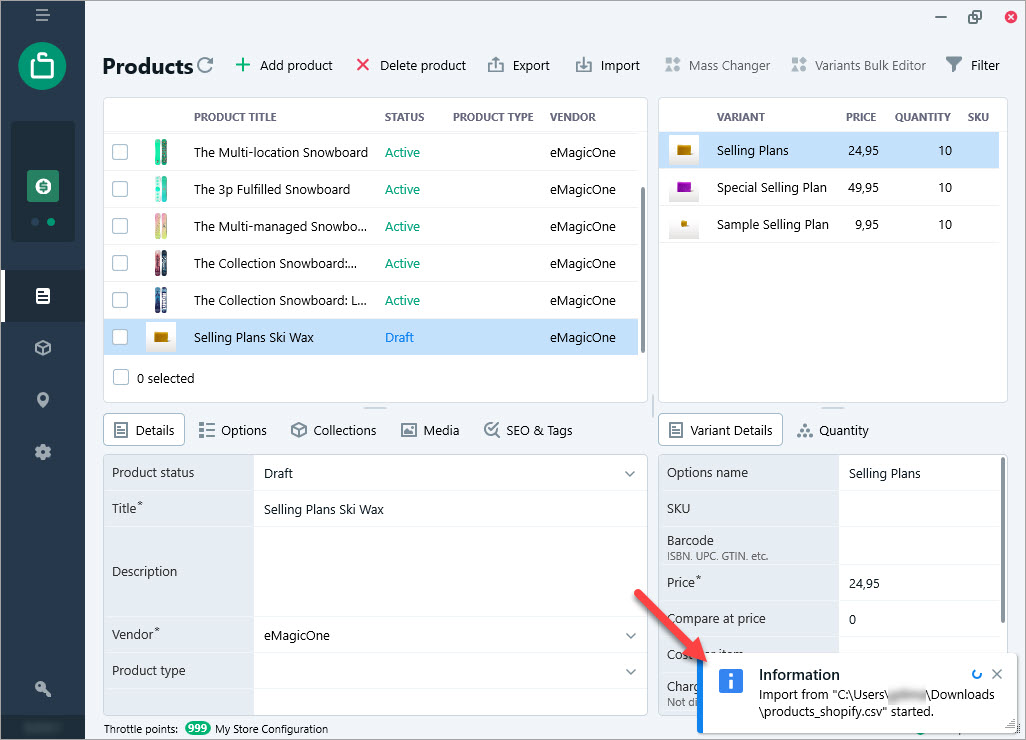Image resolution: width=1026 pixels, height=740 pixels.
Task: Click The Multi-location Snowboard thumbnail
Action: pos(161,152)
